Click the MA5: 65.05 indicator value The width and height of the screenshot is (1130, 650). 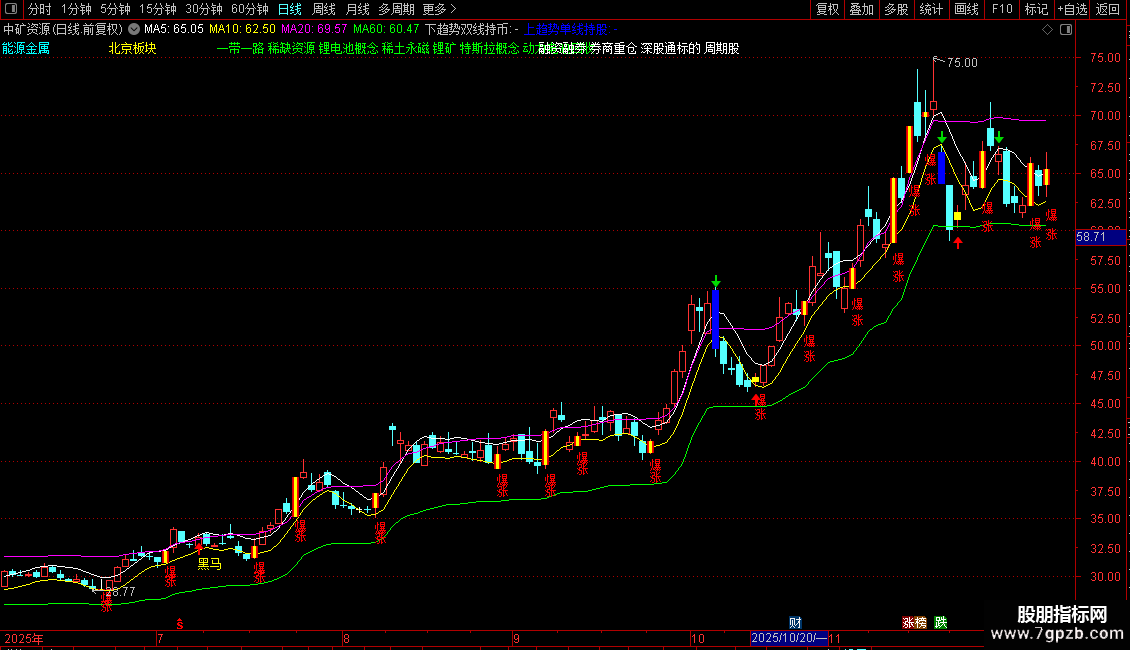(174, 30)
